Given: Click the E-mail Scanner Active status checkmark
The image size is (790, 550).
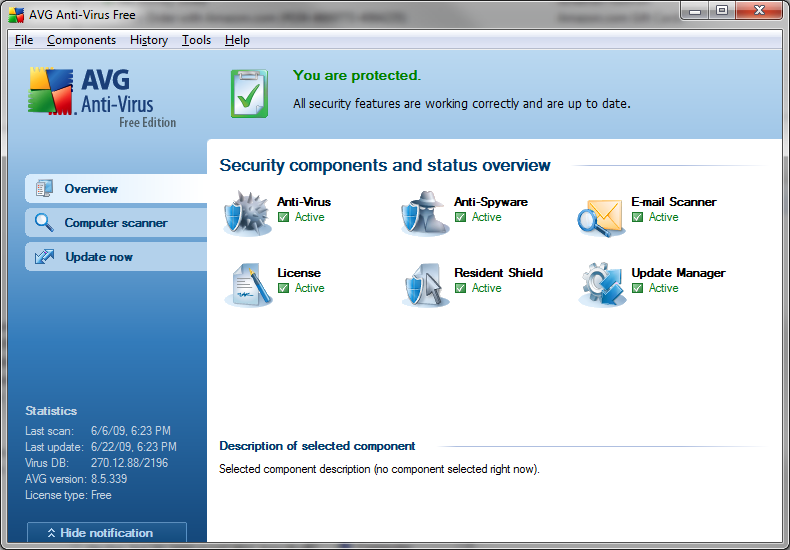Looking at the screenshot, I should [x=638, y=217].
